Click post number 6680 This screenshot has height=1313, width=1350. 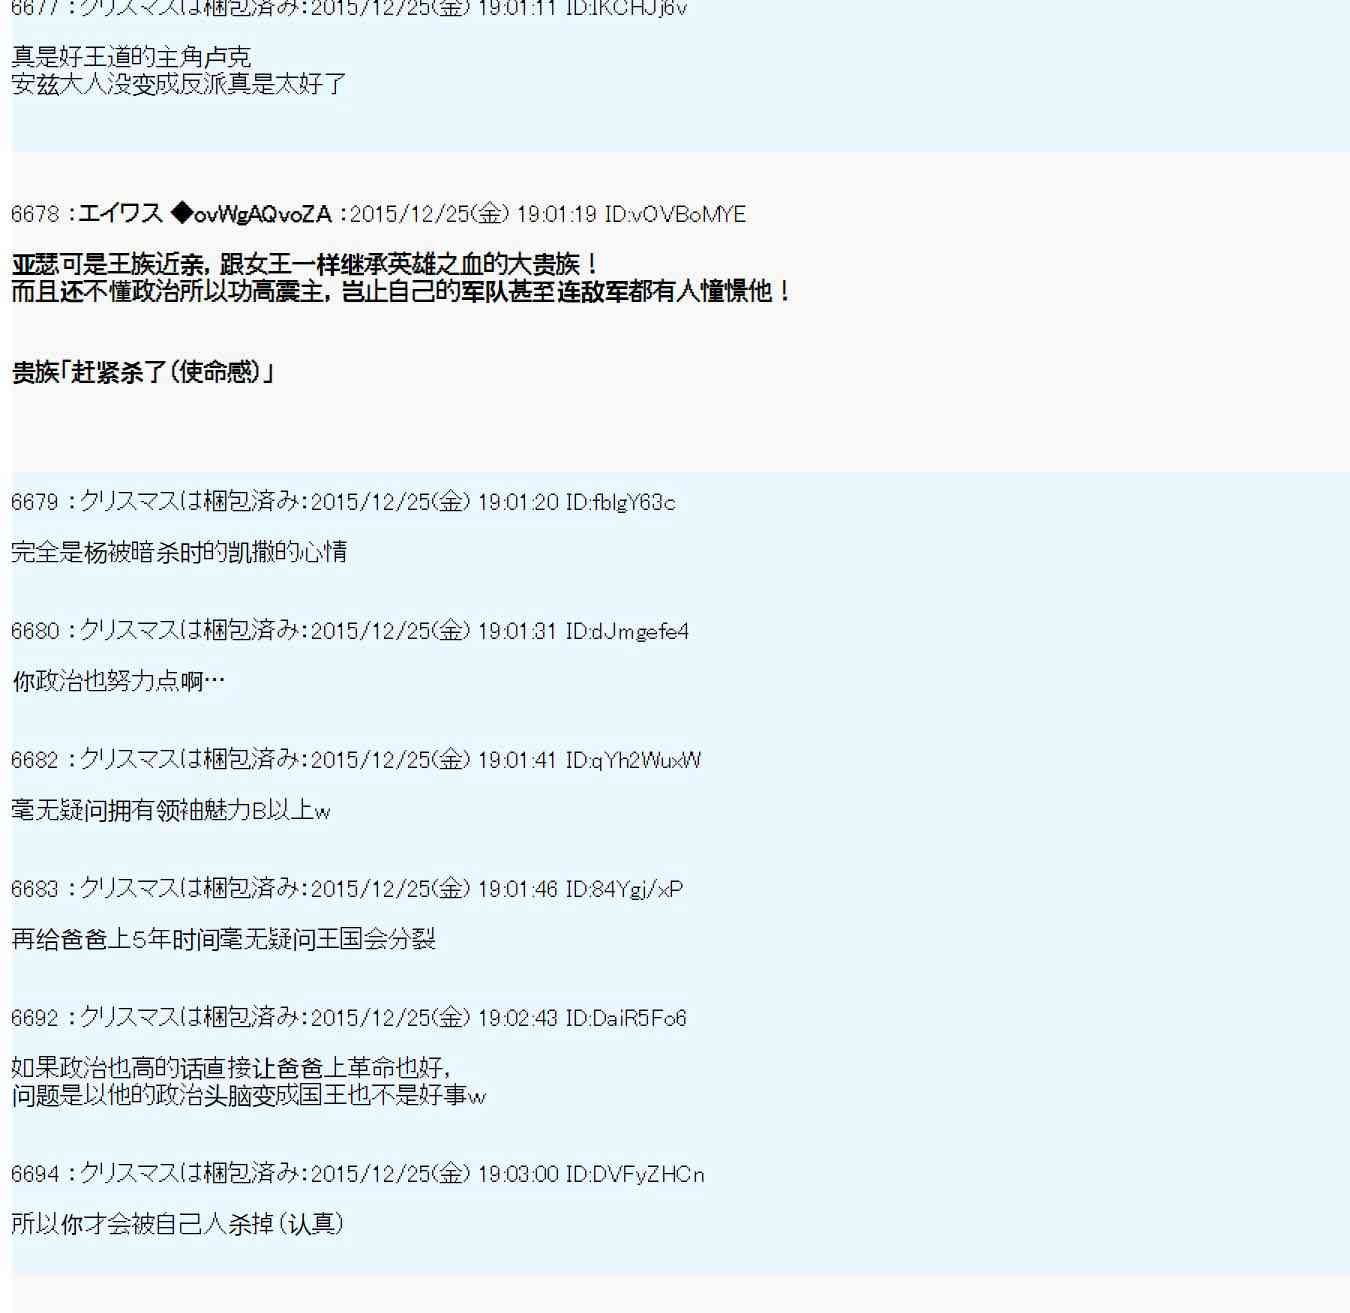coord(35,631)
